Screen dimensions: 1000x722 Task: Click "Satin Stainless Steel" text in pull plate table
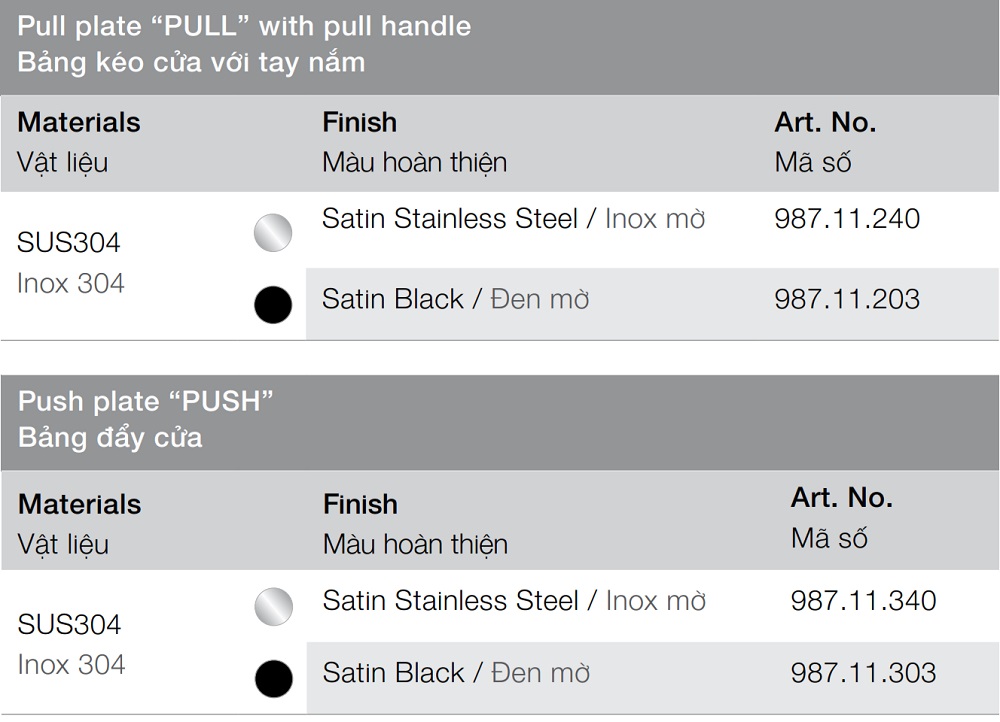[450, 219]
